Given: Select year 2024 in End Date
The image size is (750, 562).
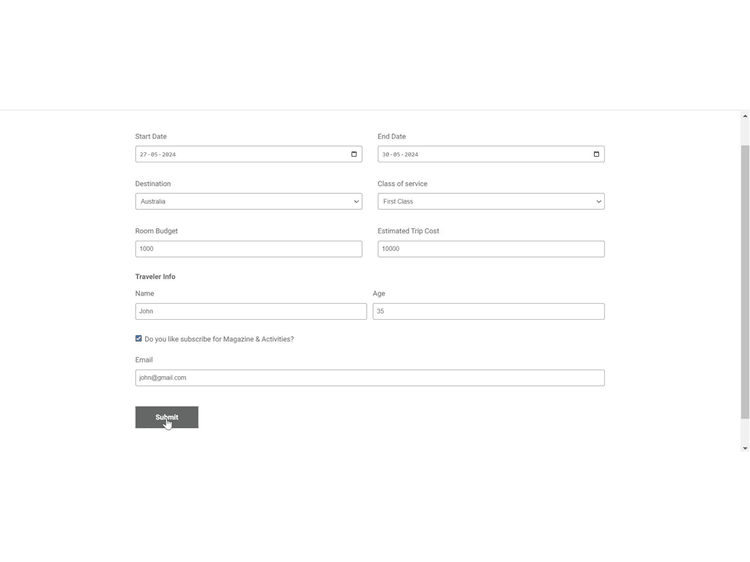Looking at the screenshot, I should [x=412, y=155].
